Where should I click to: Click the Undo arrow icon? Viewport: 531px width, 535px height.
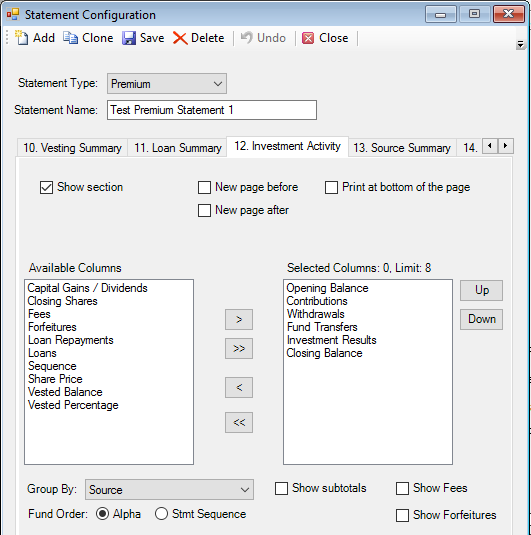click(x=246, y=38)
